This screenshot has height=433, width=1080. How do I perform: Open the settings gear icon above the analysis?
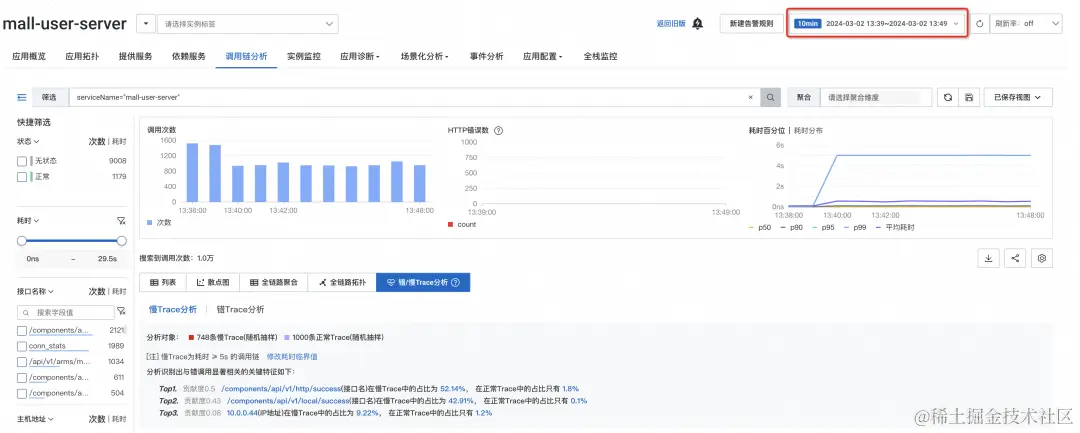(x=1042, y=258)
